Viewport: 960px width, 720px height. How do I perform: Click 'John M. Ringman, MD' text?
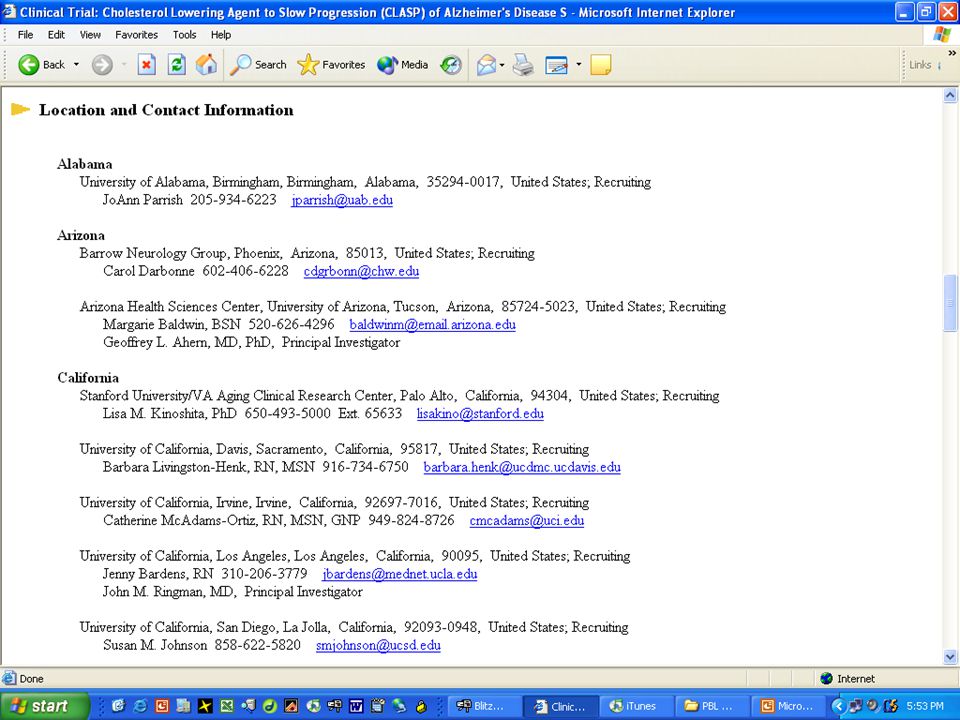point(168,592)
